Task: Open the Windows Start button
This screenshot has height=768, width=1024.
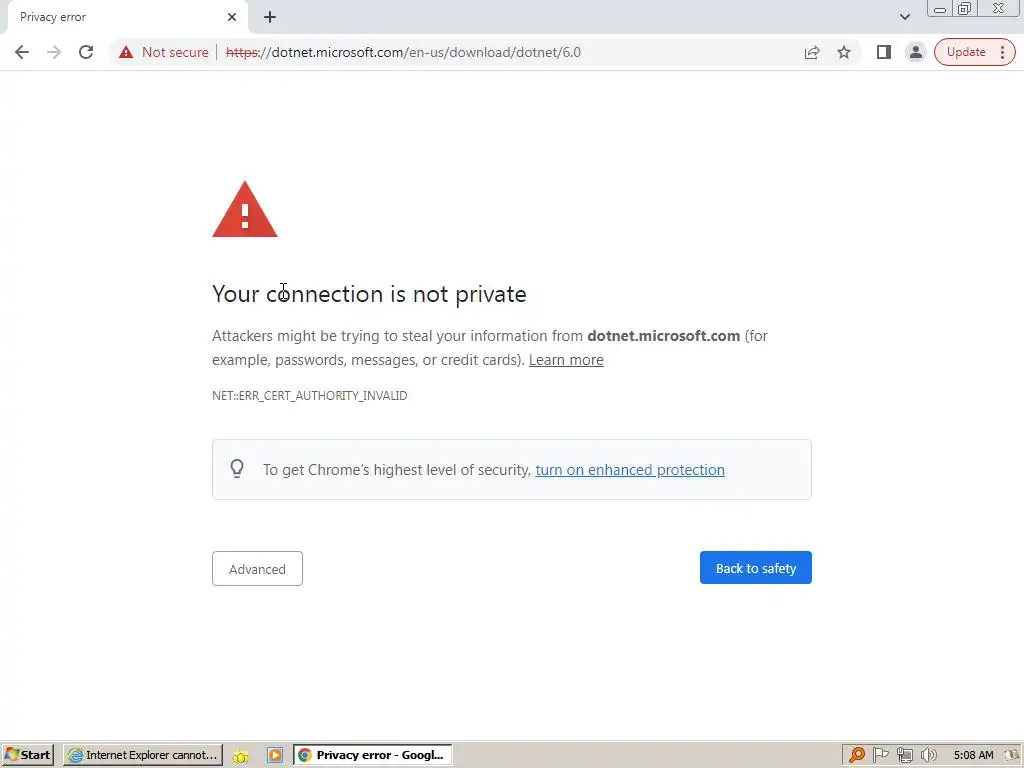Action: click(x=27, y=755)
